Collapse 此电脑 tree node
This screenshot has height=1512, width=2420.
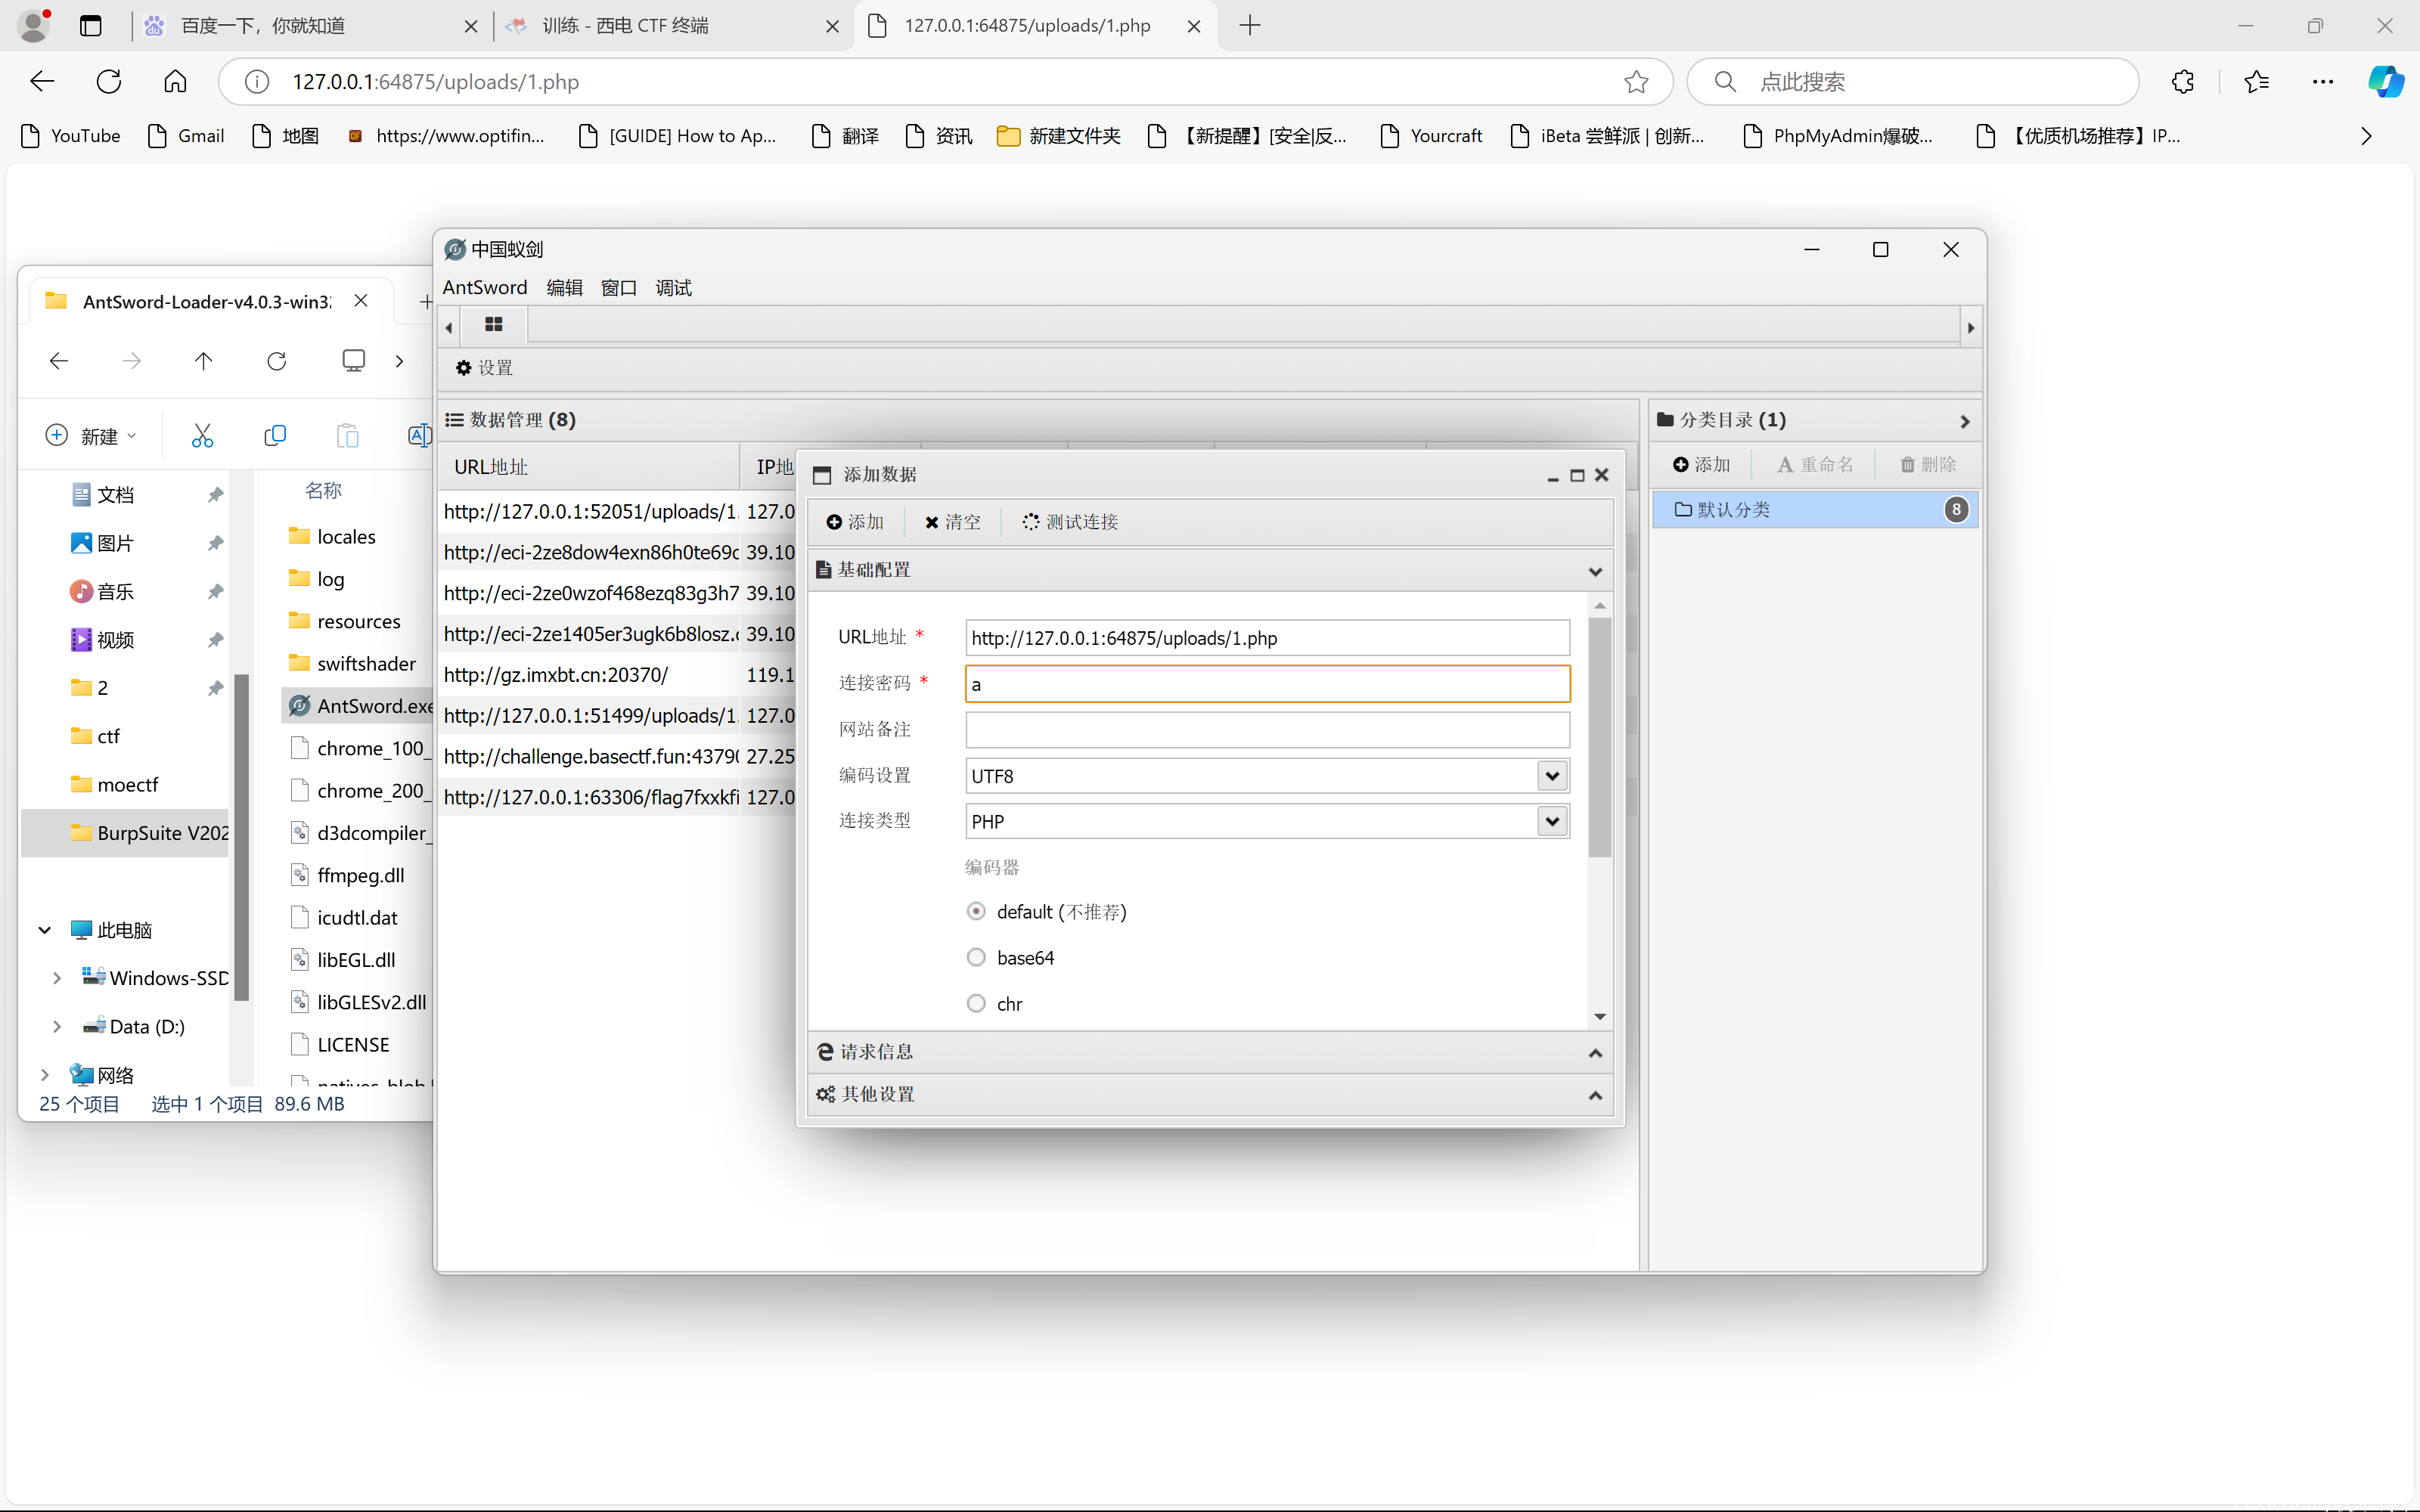(45, 930)
